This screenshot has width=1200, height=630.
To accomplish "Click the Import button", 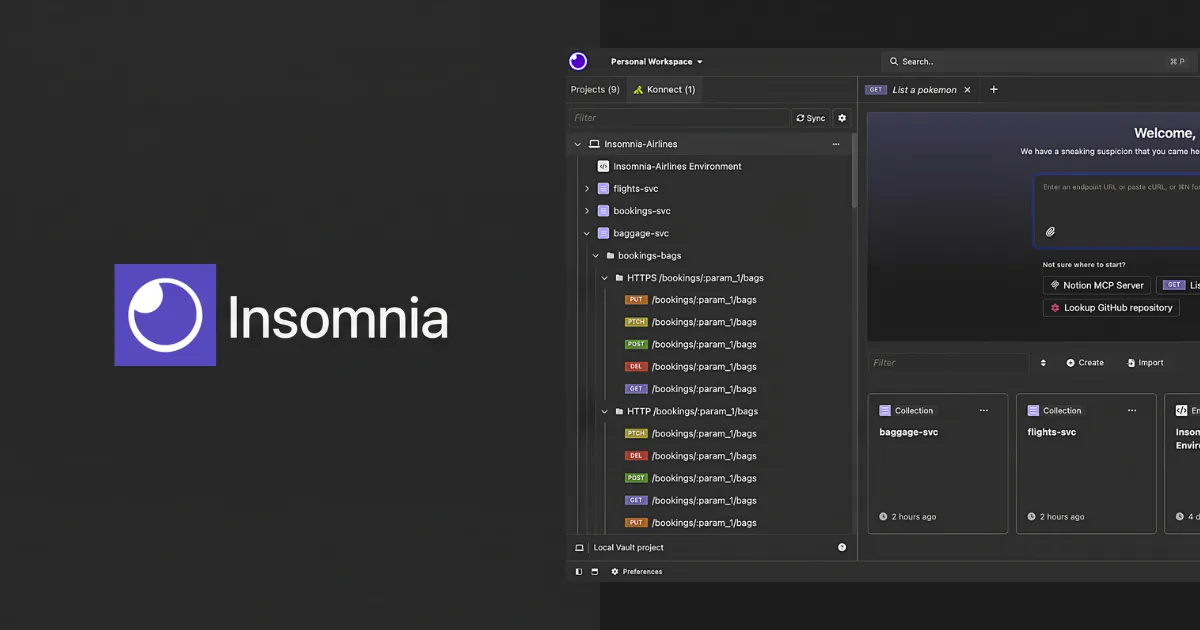I will pos(1145,363).
